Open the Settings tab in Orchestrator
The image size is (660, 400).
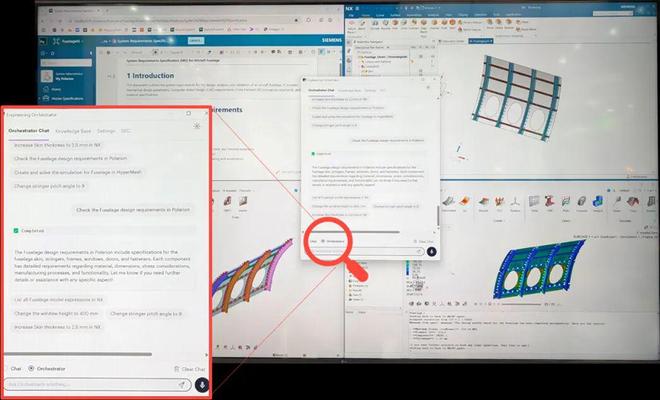(x=106, y=131)
